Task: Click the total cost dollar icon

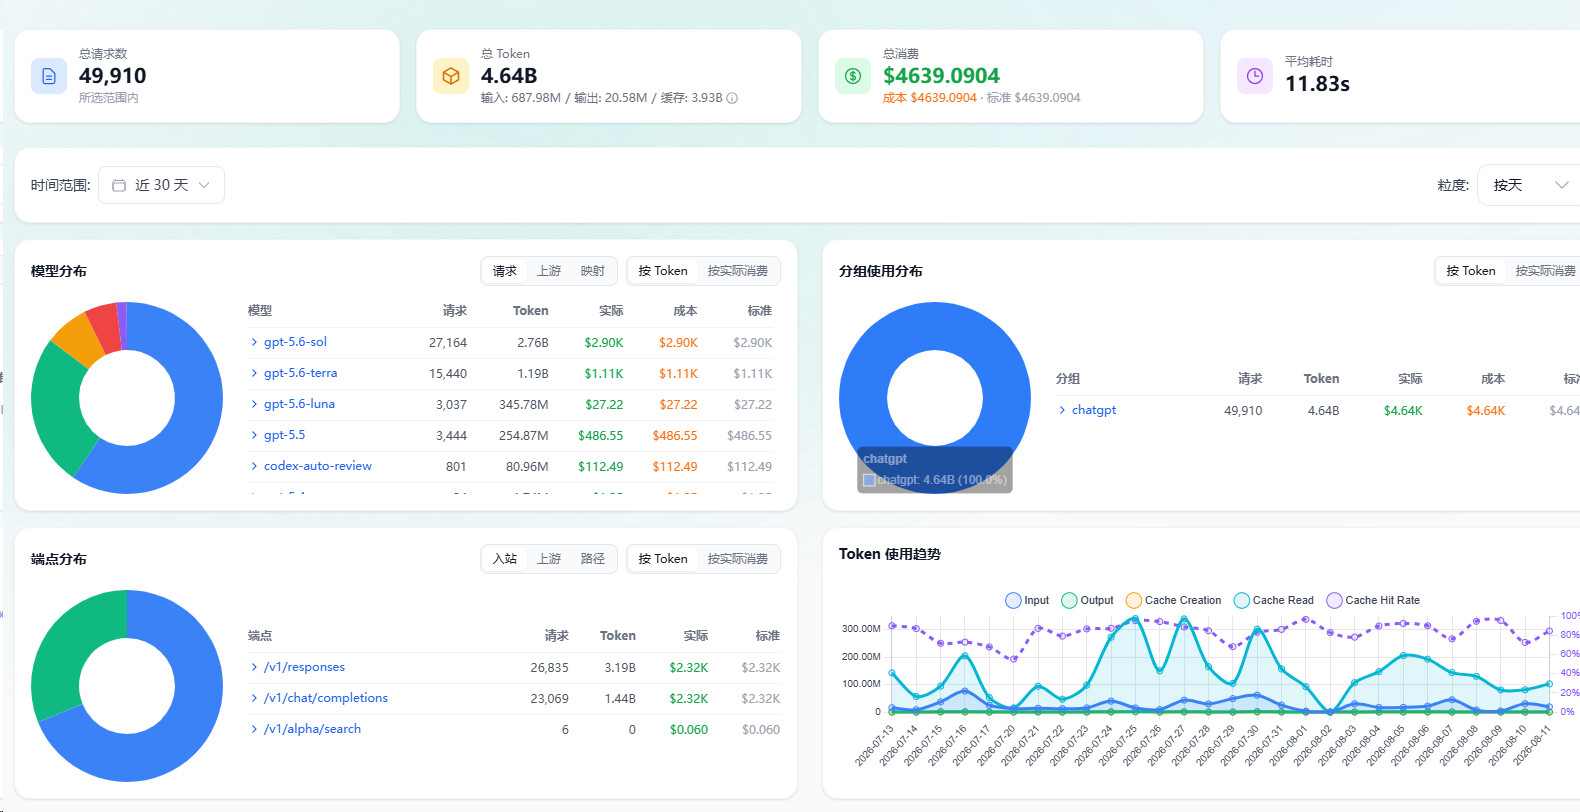Action: 853,76
